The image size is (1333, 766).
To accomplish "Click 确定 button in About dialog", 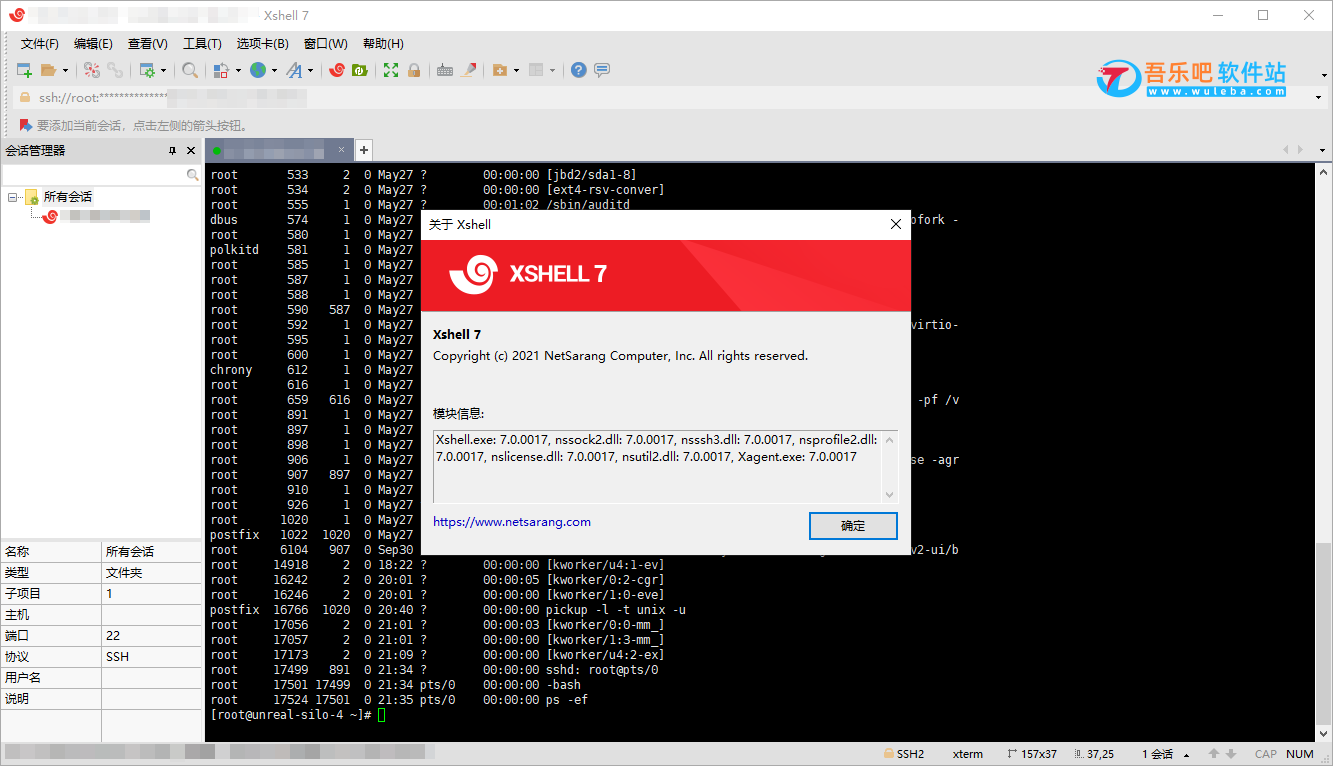I will coord(853,525).
